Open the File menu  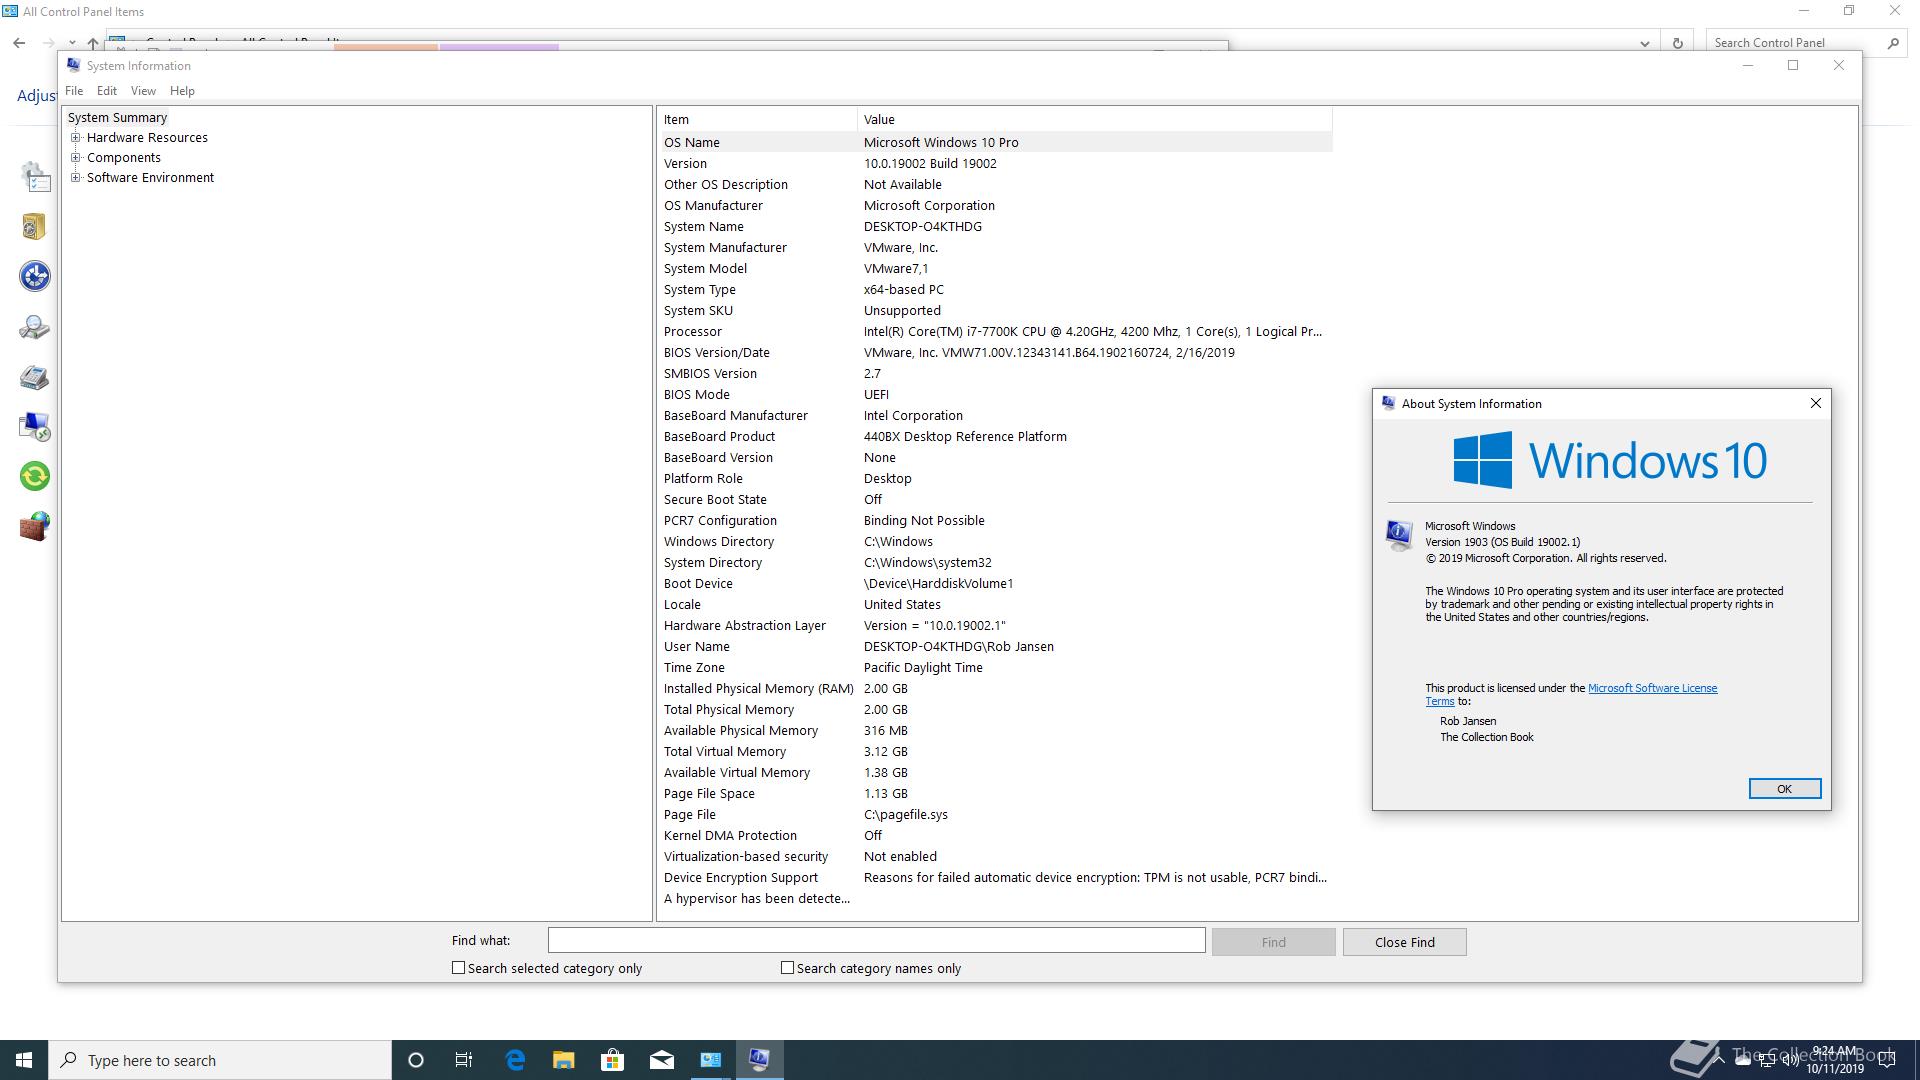pos(74,91)
